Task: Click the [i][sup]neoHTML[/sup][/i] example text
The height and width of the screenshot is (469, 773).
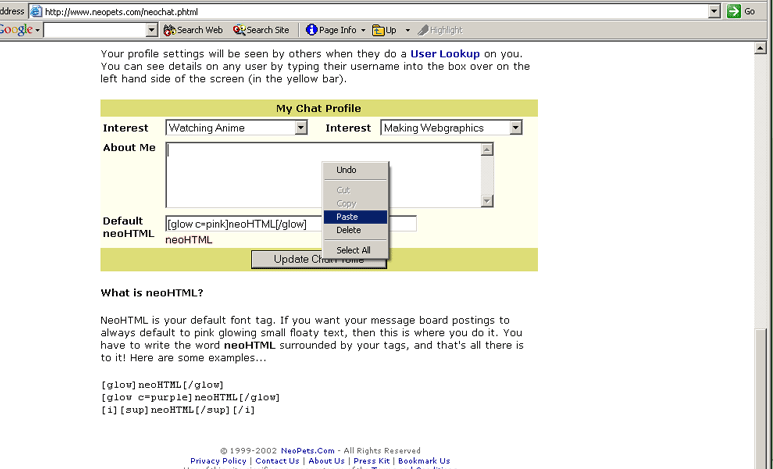Action: tap(178, 410)
